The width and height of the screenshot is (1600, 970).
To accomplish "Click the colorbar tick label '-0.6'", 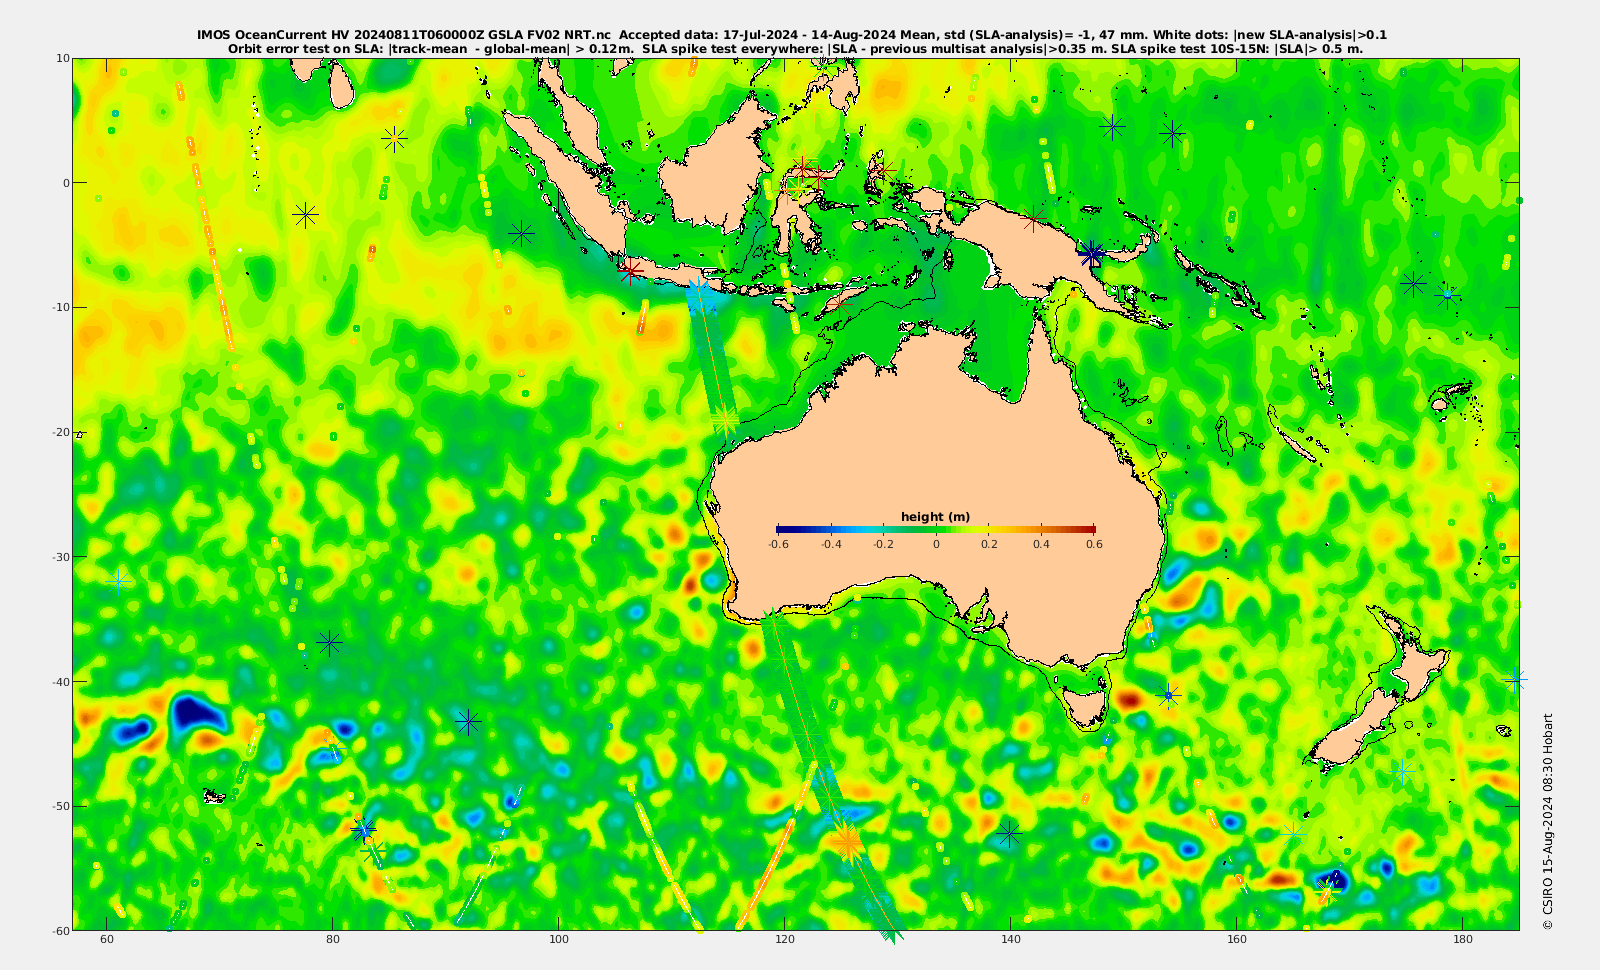I will coord(778,544).
